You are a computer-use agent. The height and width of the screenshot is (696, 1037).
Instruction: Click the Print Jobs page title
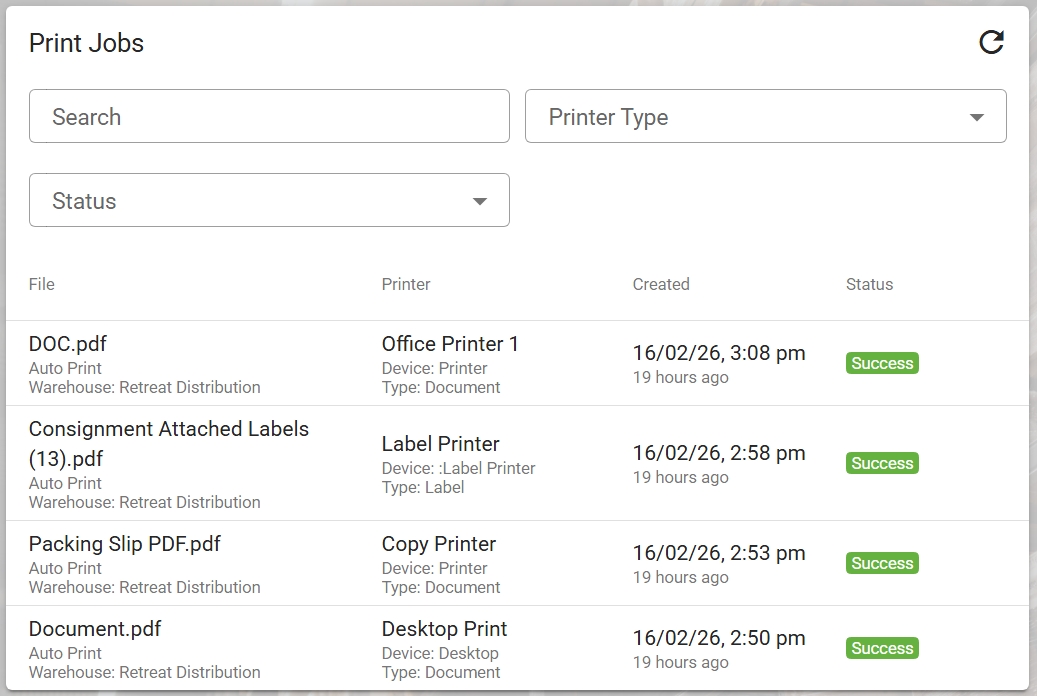point(85,43)
